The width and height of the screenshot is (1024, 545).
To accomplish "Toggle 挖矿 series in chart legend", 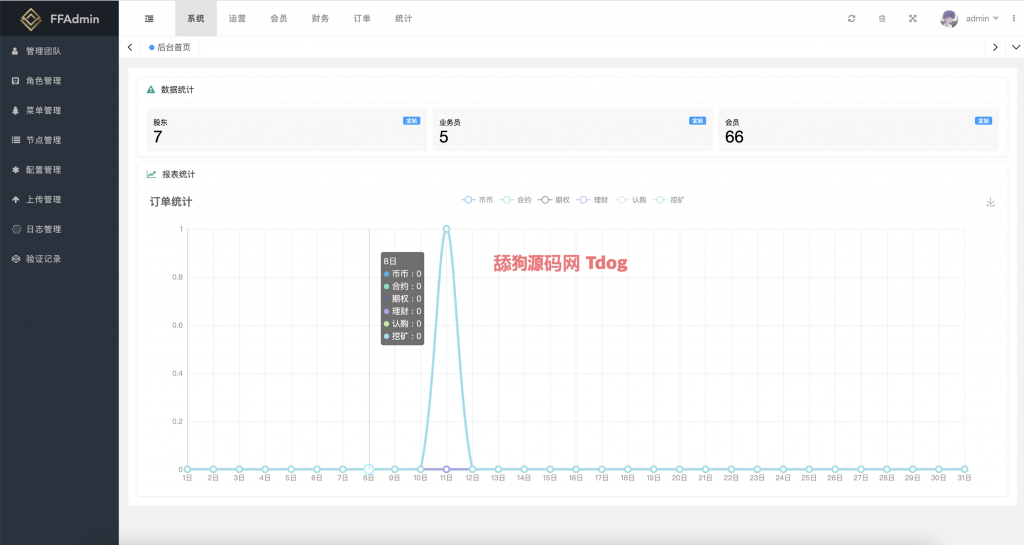I will (669, 200).
